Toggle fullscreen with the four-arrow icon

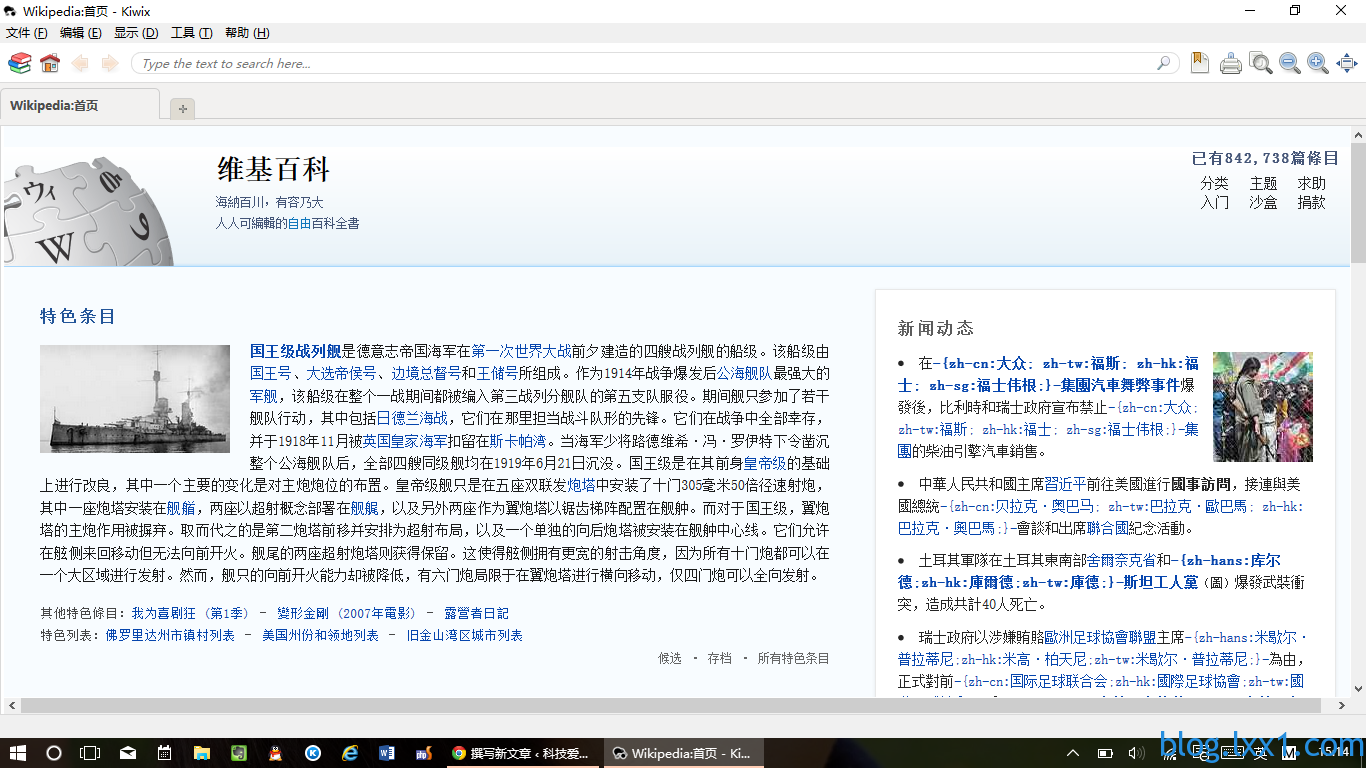coord(1347,64)
